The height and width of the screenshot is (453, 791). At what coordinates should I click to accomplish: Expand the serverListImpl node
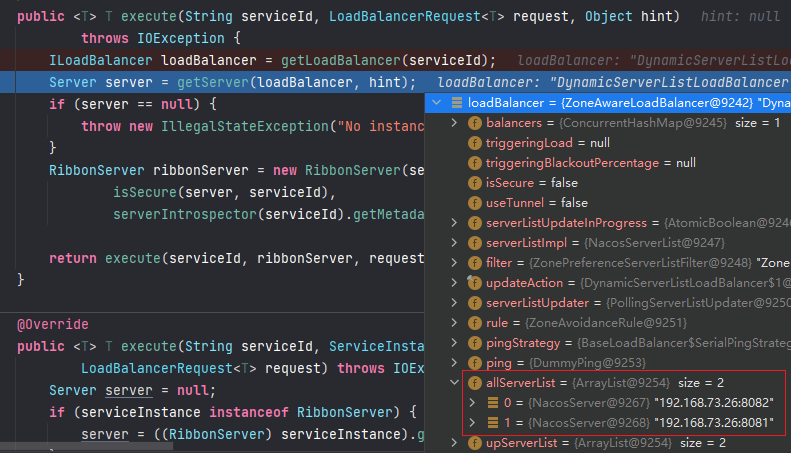455,243
